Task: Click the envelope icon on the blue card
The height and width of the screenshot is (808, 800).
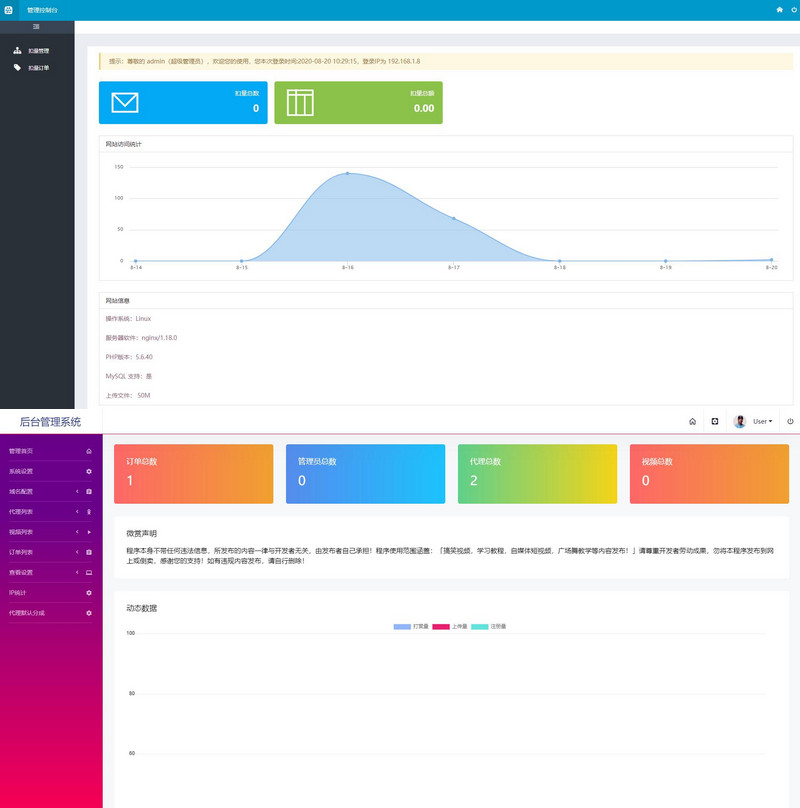Action: click(125, 103)
